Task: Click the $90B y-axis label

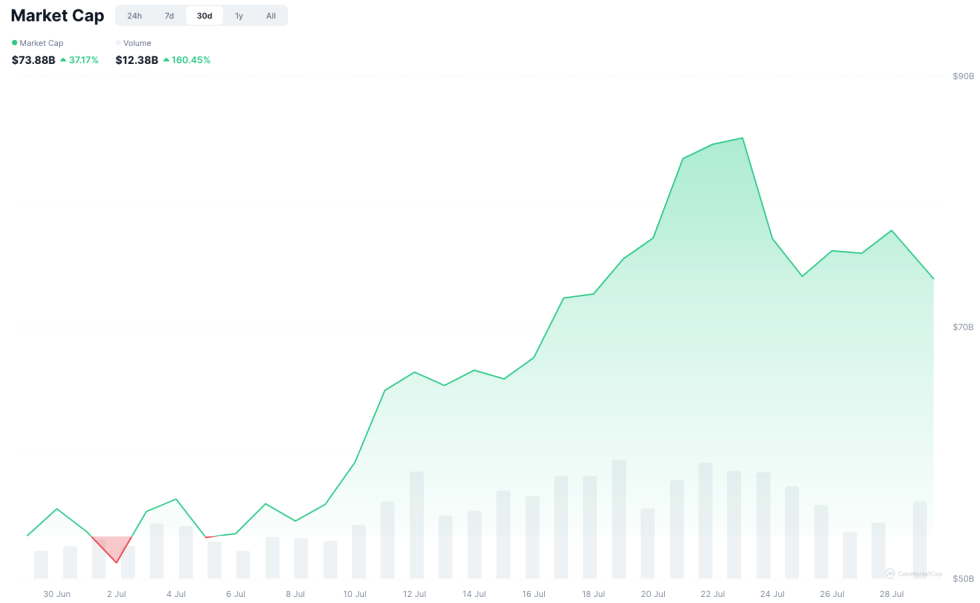Action: pos(963,76)
